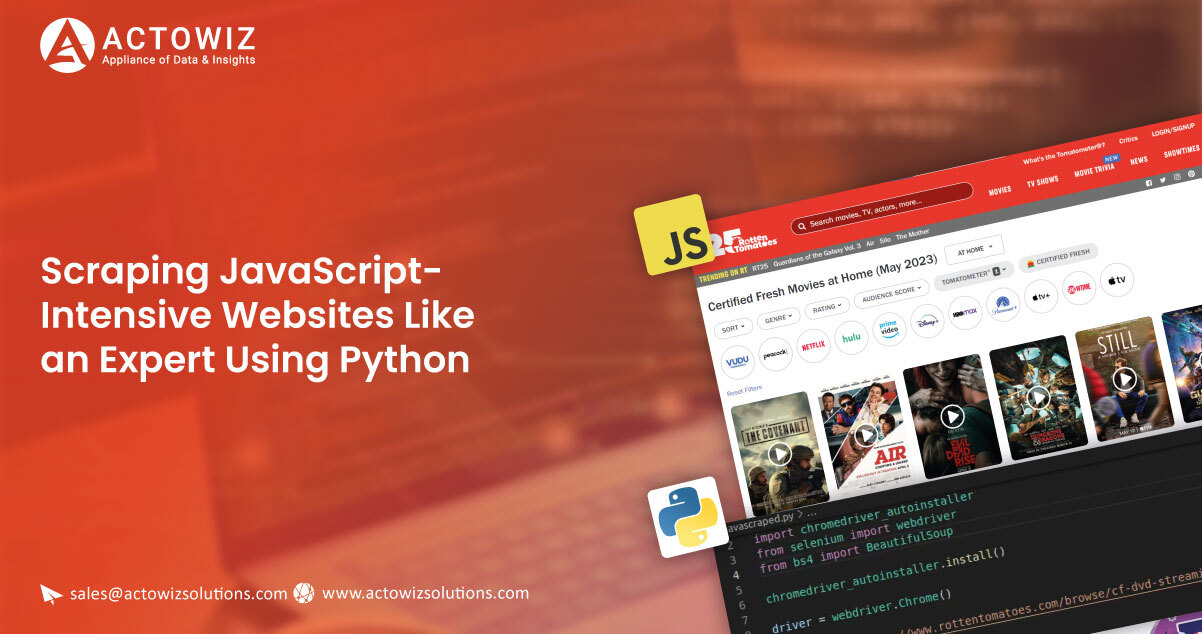Open the Sort dropdown

click(732, 327)
